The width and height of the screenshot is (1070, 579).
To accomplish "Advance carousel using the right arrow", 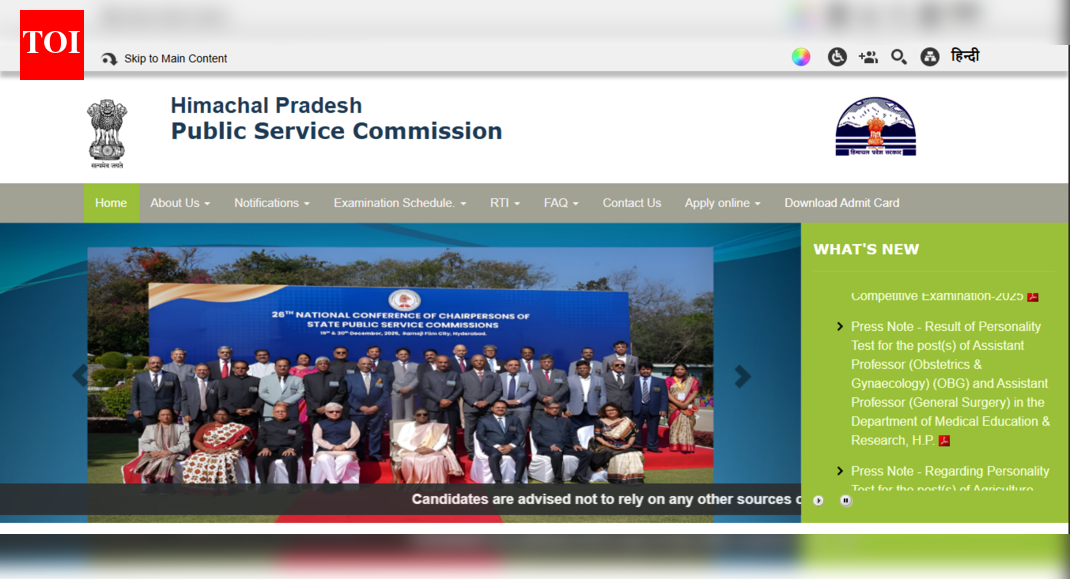I will click(x=743, y=376).
